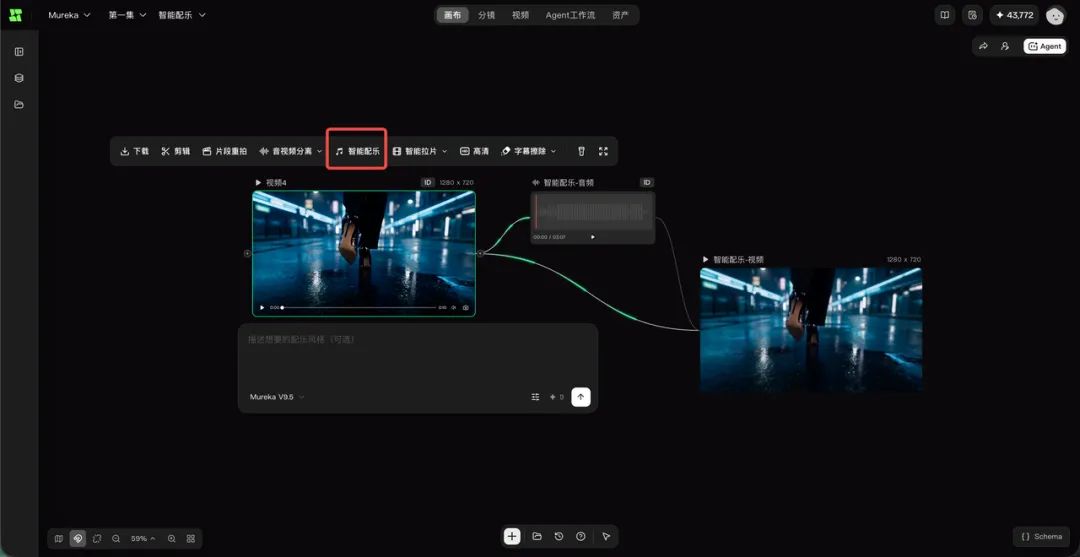Open the folder icon in left sidebar
The width and height of the screenshot is (1080, 557).
tap(19, 105)
